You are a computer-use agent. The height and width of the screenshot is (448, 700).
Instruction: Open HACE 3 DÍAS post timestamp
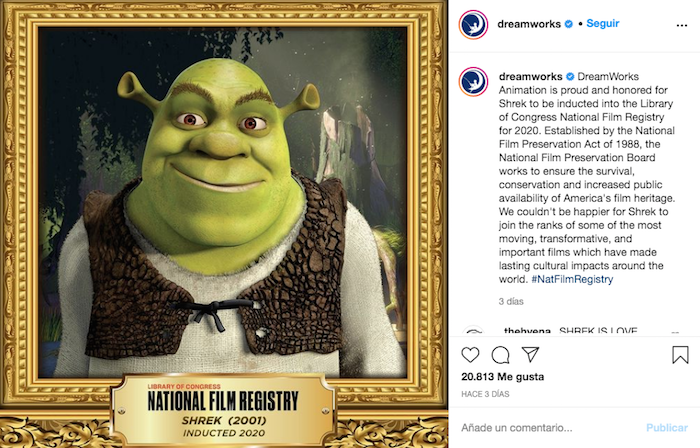click(x=485, y=394)
